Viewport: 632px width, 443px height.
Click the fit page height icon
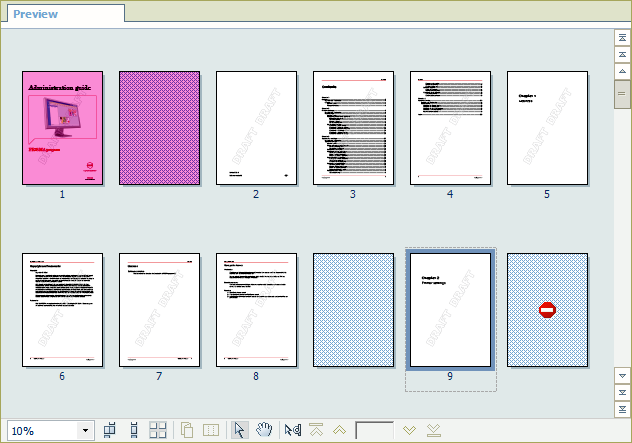tap(133, 430)
